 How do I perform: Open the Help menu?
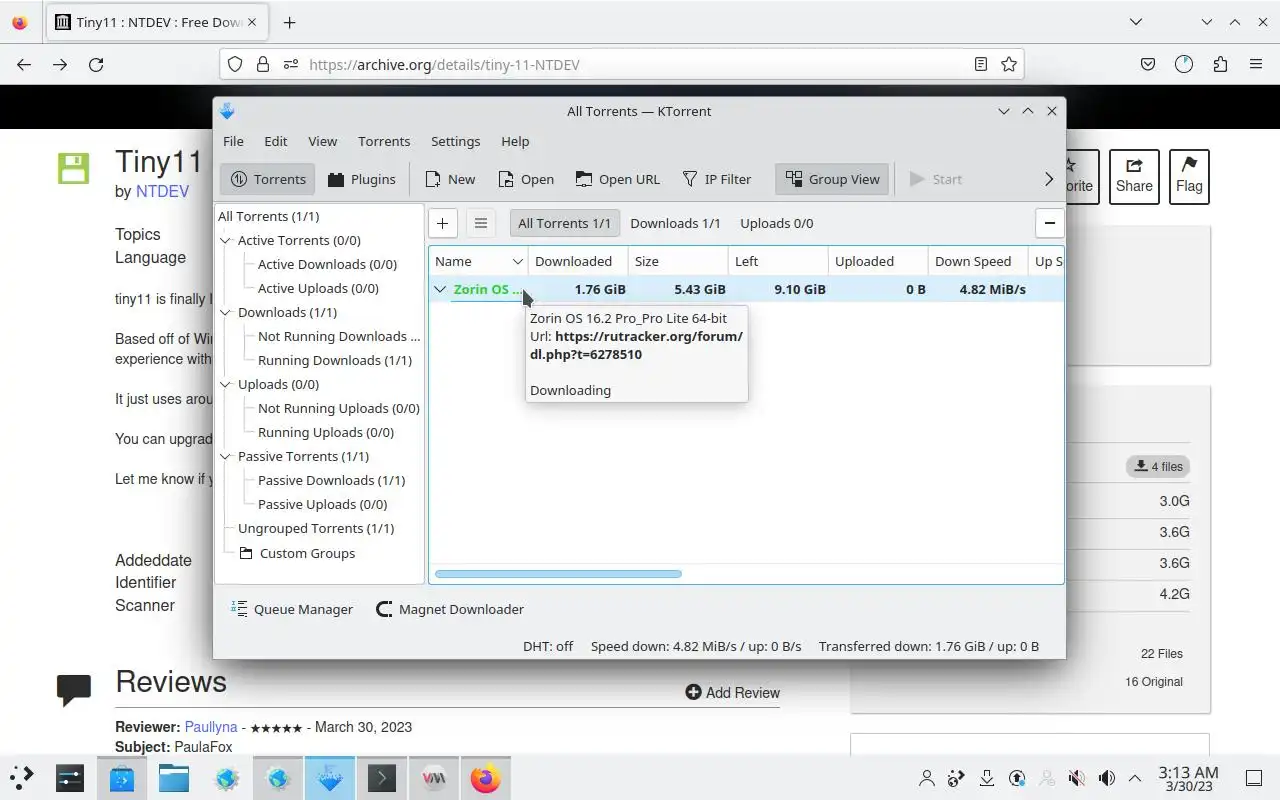click(x=515, y=141)
